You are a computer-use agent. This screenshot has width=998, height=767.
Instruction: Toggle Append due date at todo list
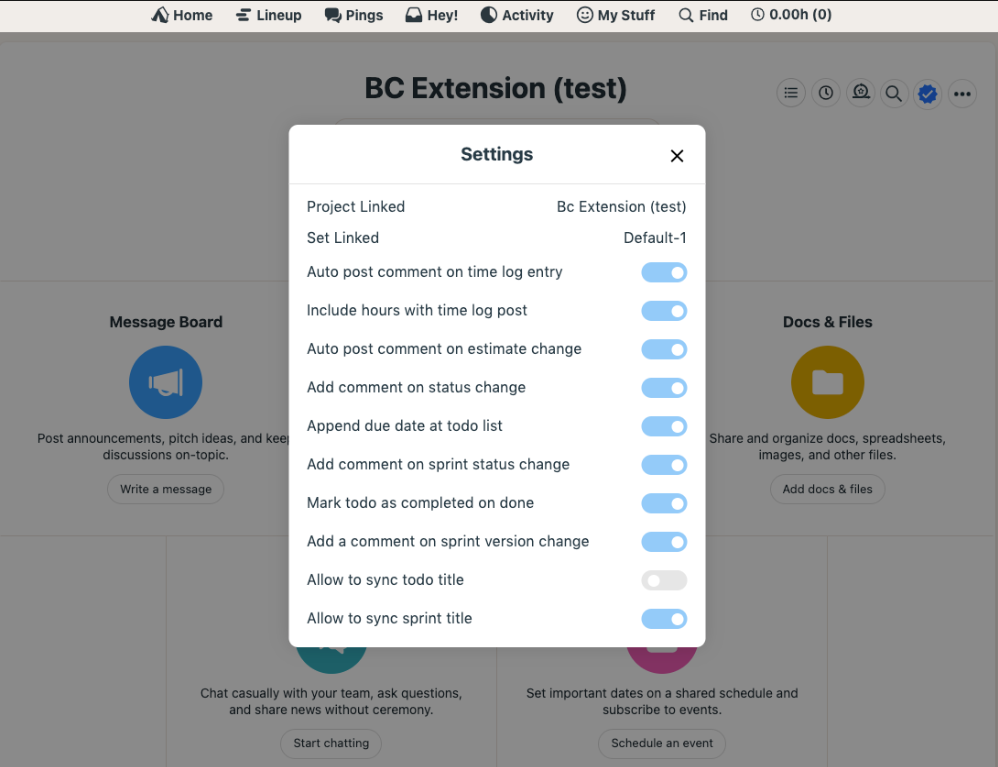point(664,426)
